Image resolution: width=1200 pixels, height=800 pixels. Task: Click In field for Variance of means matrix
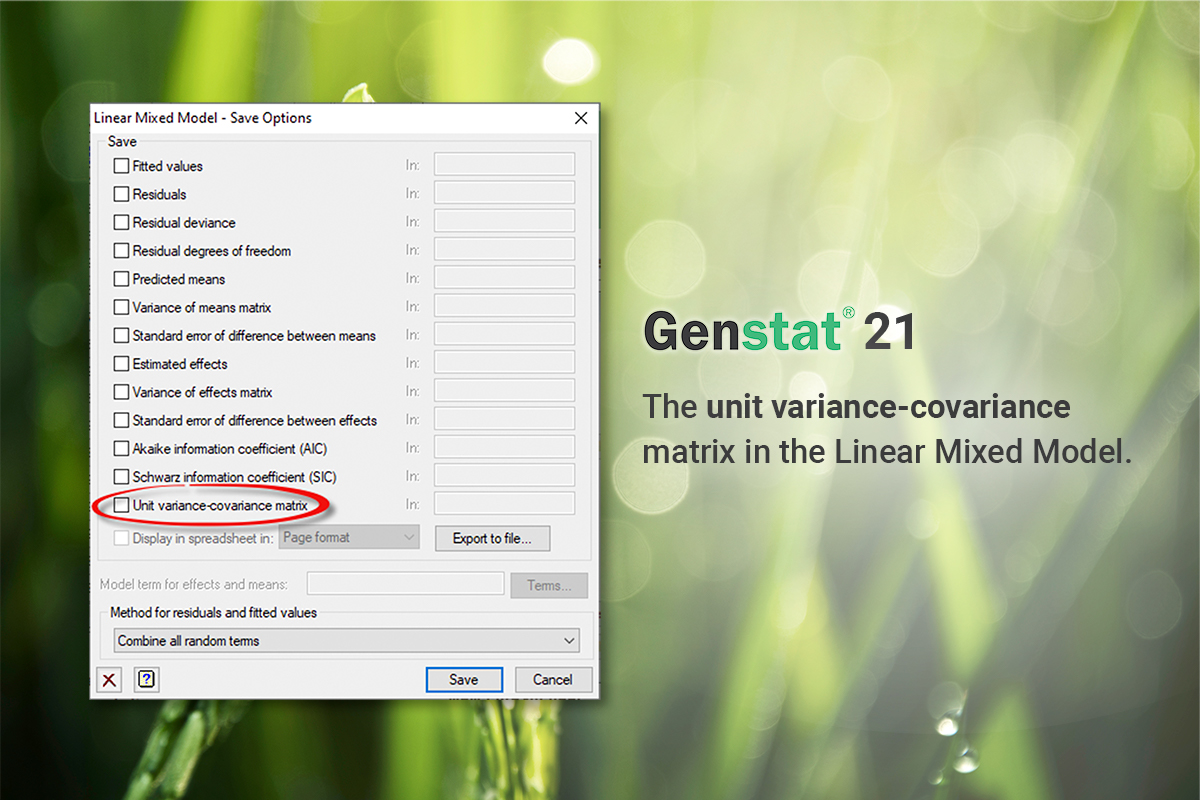(504, 306)
